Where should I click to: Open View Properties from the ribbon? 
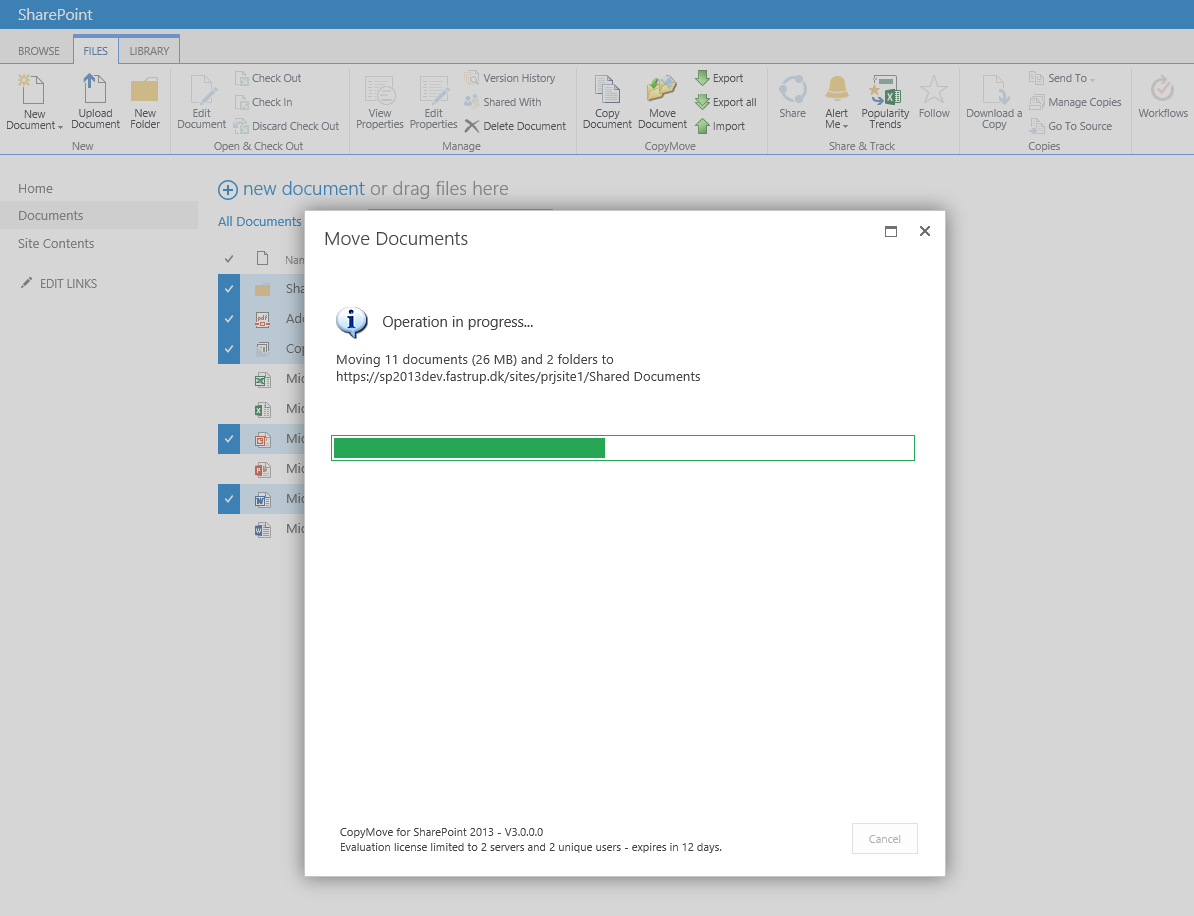(379, 103)
